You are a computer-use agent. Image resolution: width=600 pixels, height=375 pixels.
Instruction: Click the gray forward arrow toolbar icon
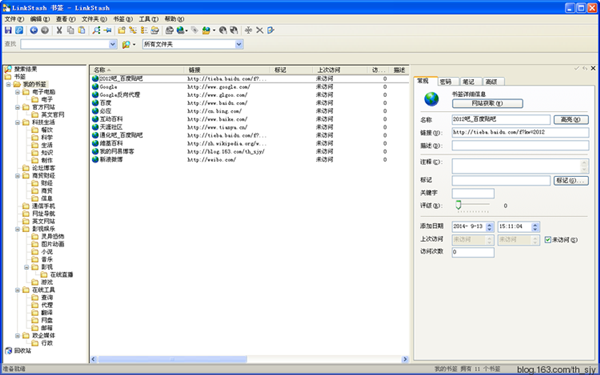pyautogui.click(x=45, y=30)
